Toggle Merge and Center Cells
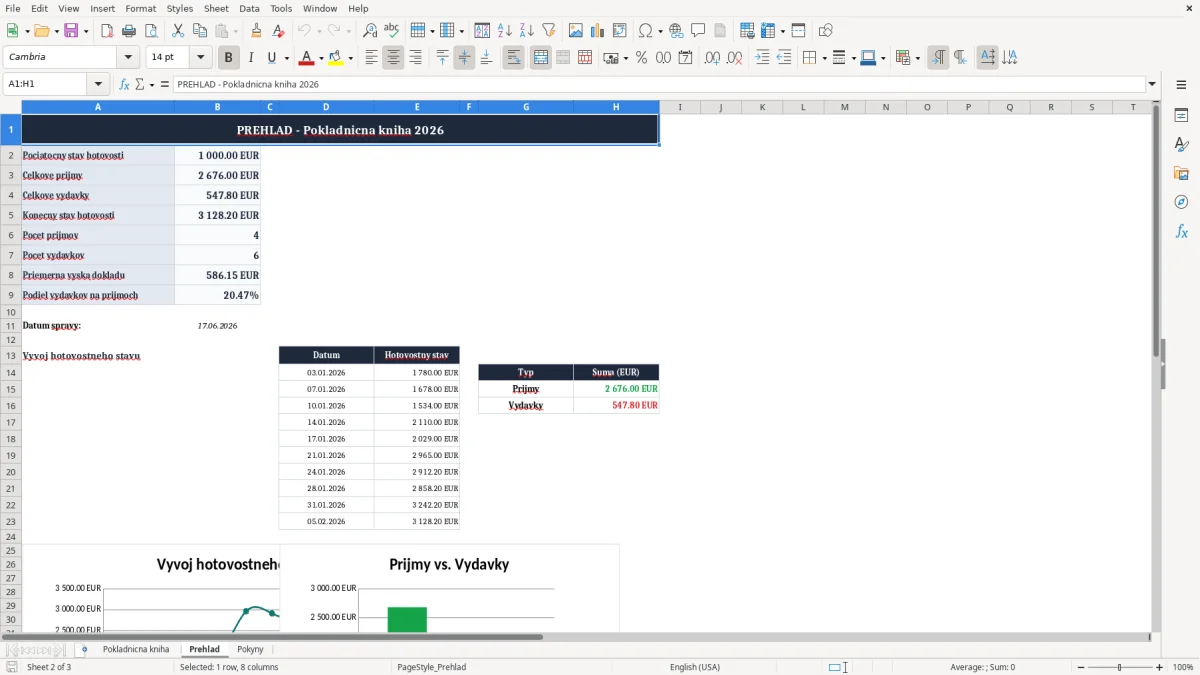 pos(541,58)
